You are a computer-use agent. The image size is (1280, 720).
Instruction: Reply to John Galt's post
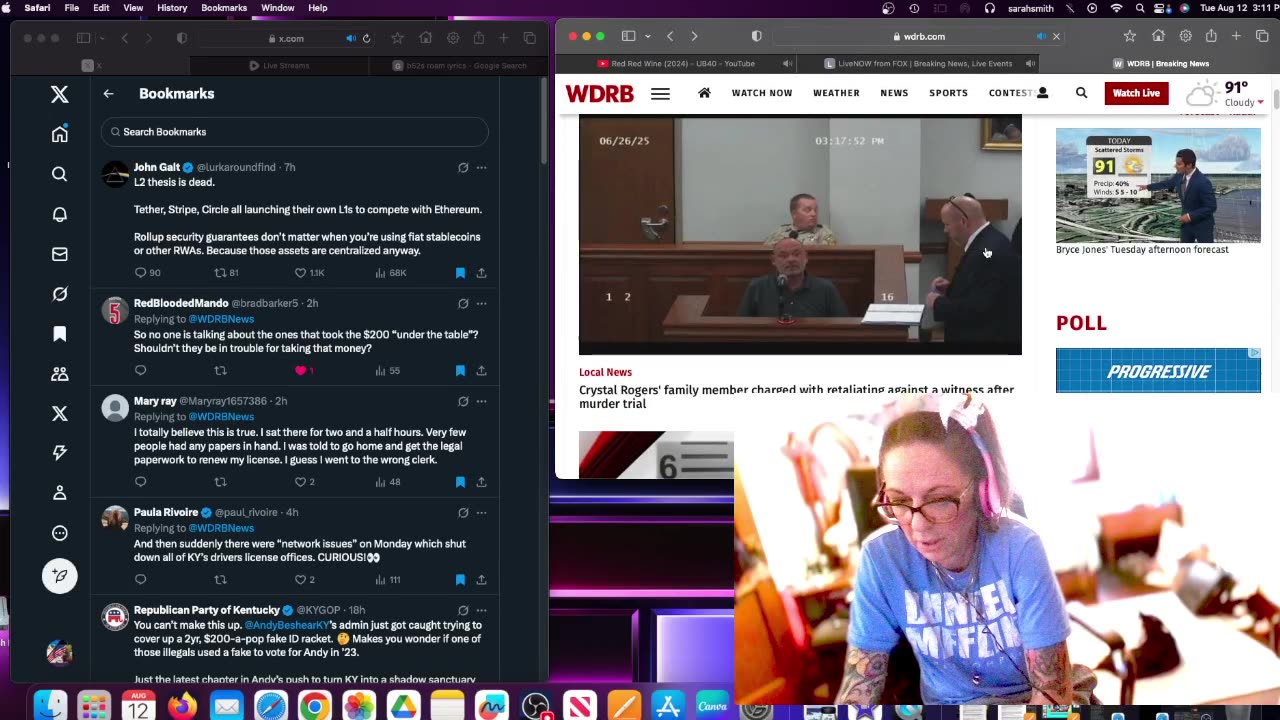click(x=140, y=273)
